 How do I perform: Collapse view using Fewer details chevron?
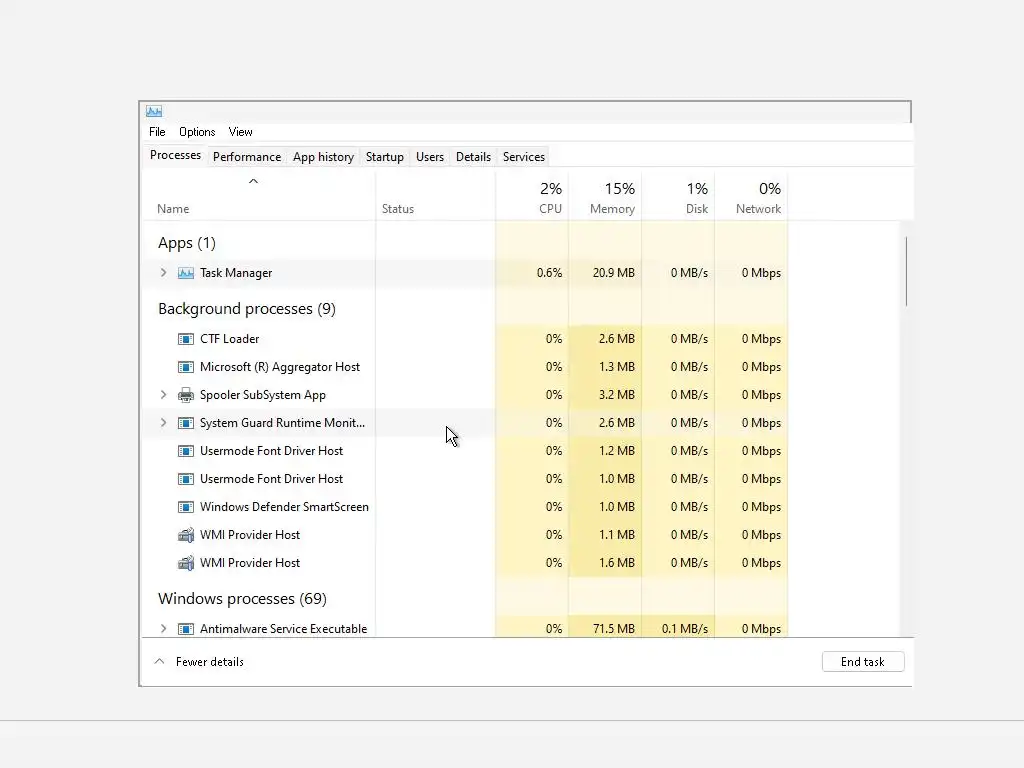pos(159,662)
